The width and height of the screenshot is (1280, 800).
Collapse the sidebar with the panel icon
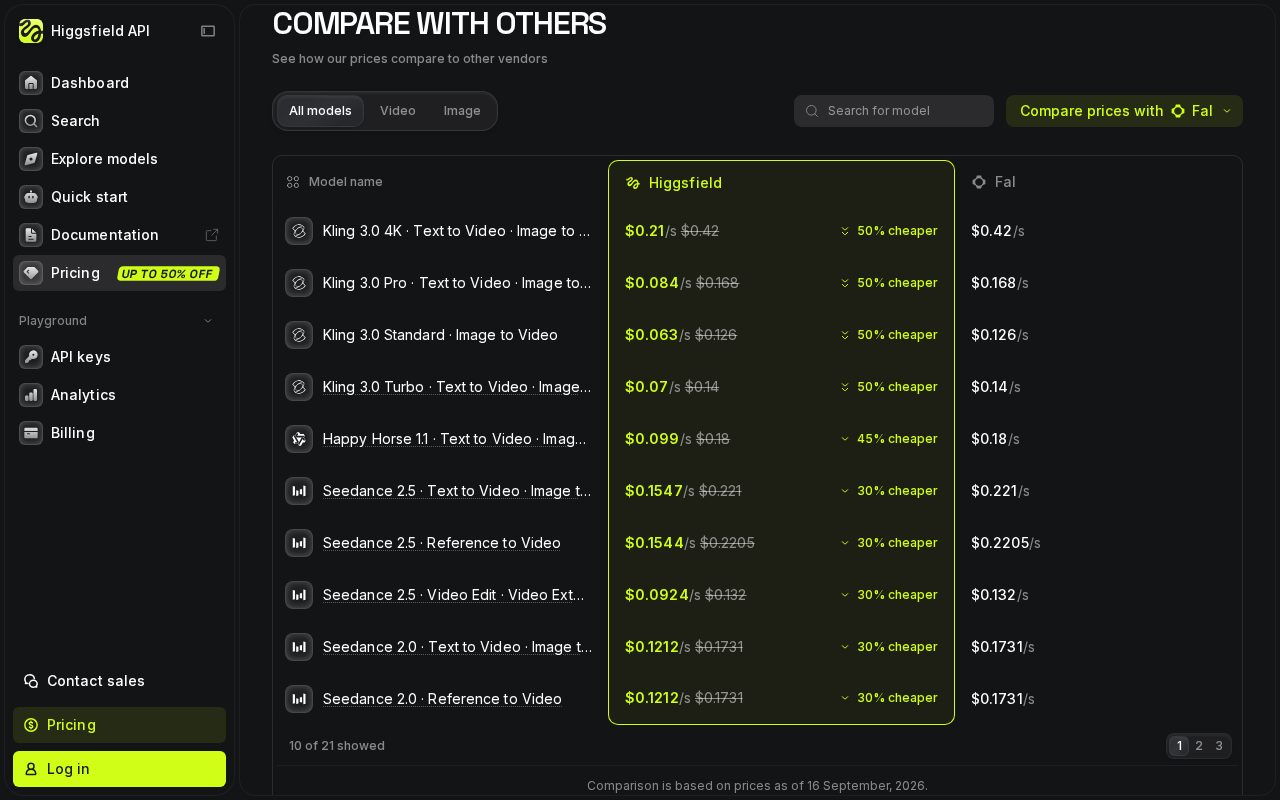pos(208,31)
